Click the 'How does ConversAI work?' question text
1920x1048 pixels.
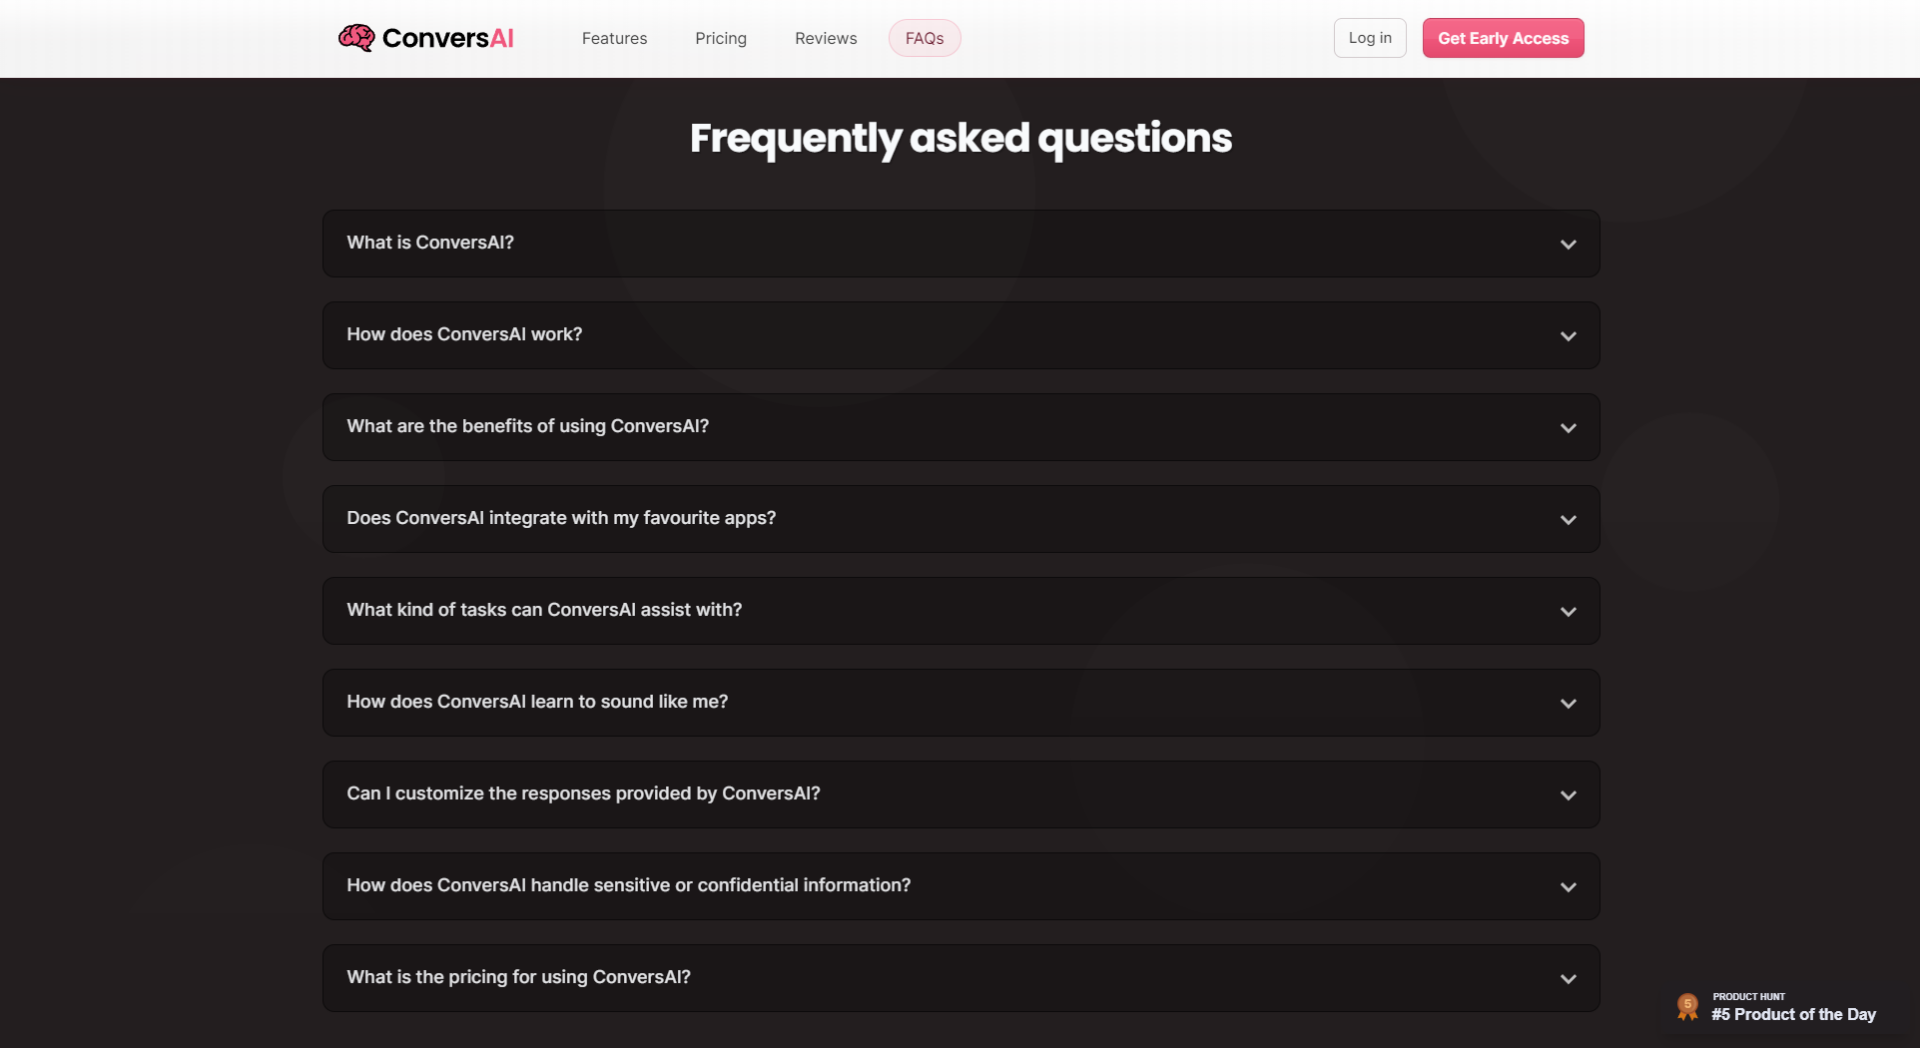tap(464, 335)
